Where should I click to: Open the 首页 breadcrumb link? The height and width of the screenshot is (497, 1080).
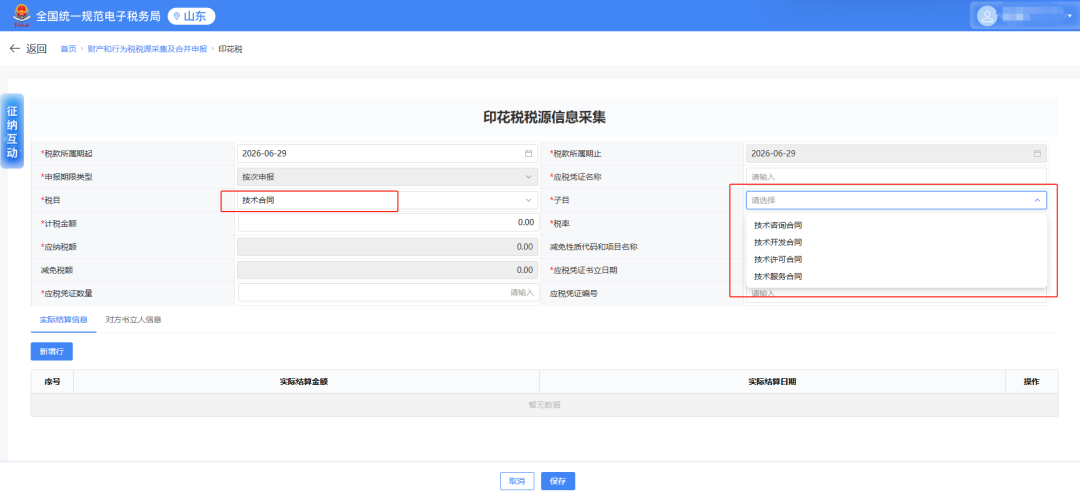tap(68, 50)
